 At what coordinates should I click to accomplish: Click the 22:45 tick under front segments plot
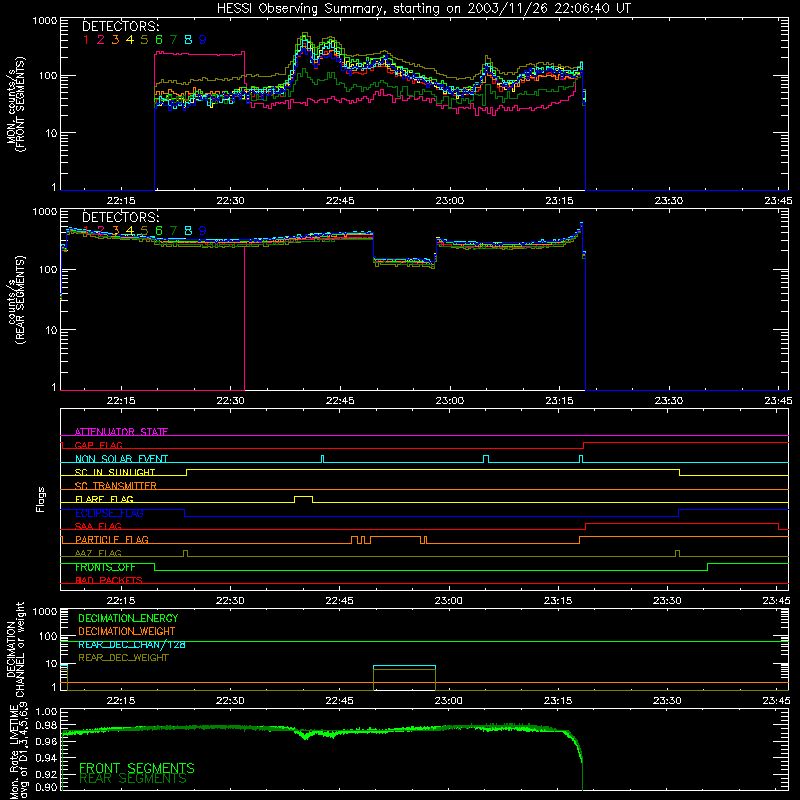tap(340, 201)
